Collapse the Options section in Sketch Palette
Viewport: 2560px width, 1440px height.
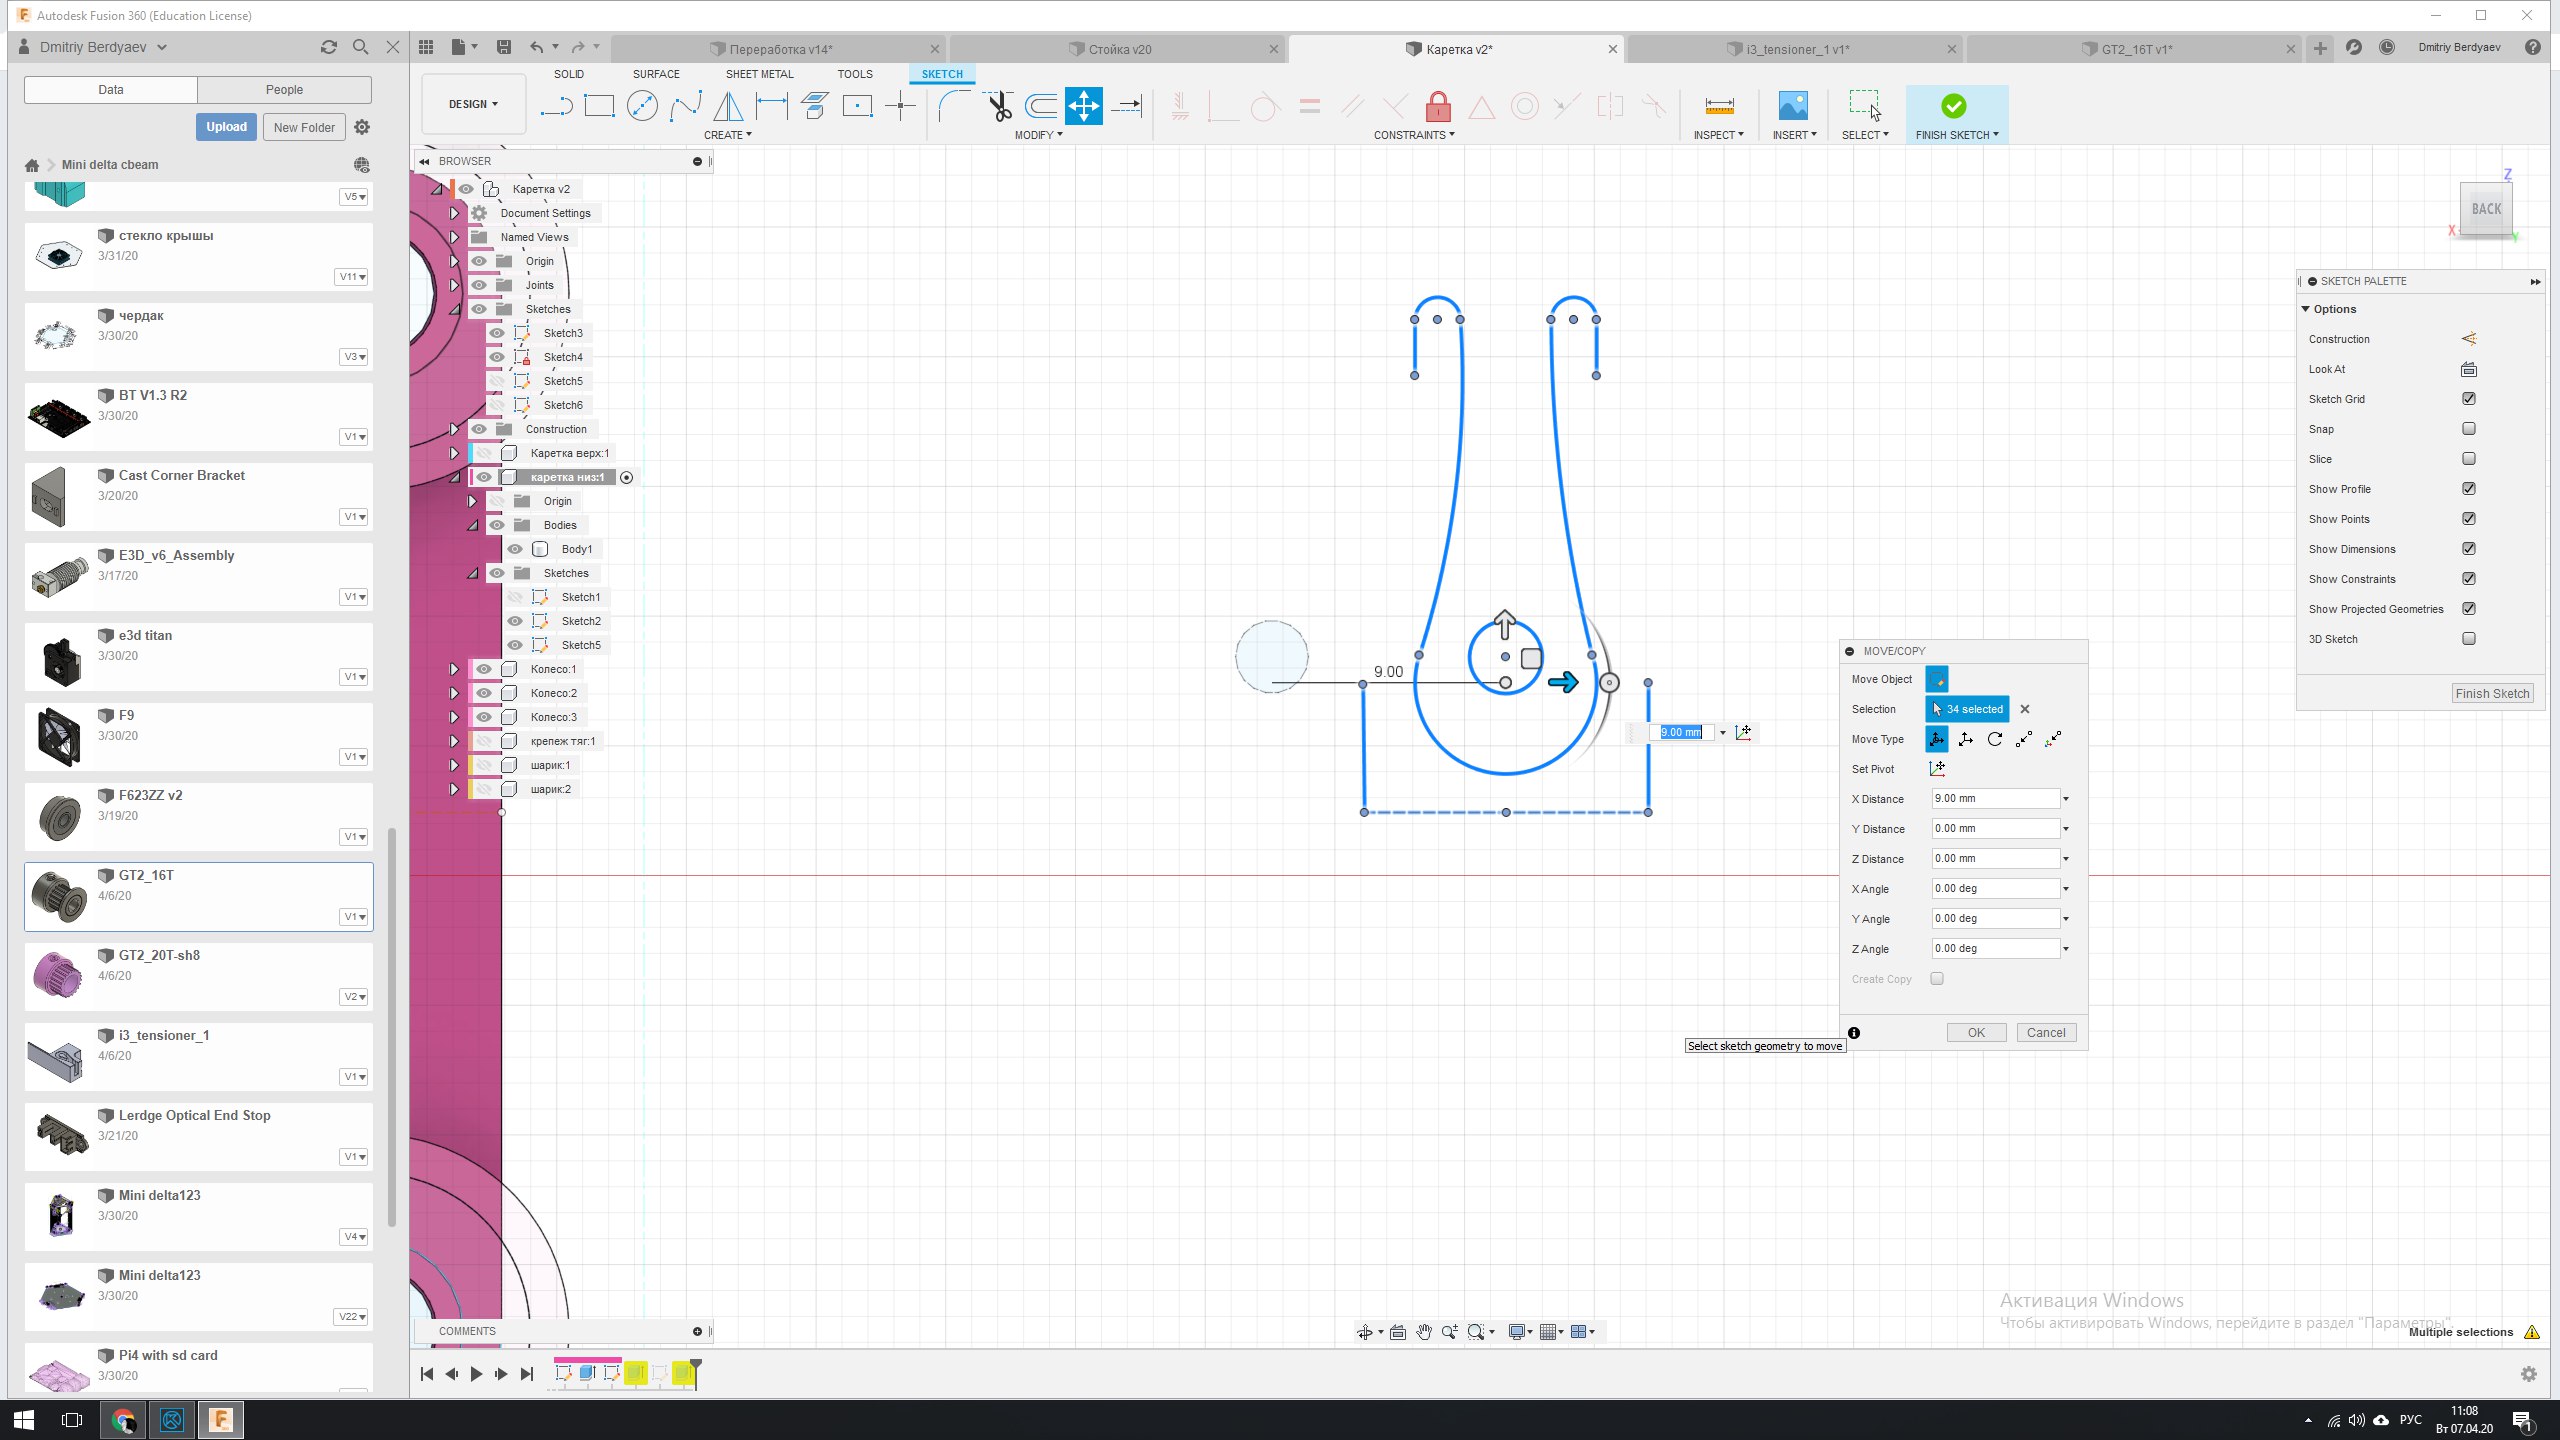point(2306,309)
